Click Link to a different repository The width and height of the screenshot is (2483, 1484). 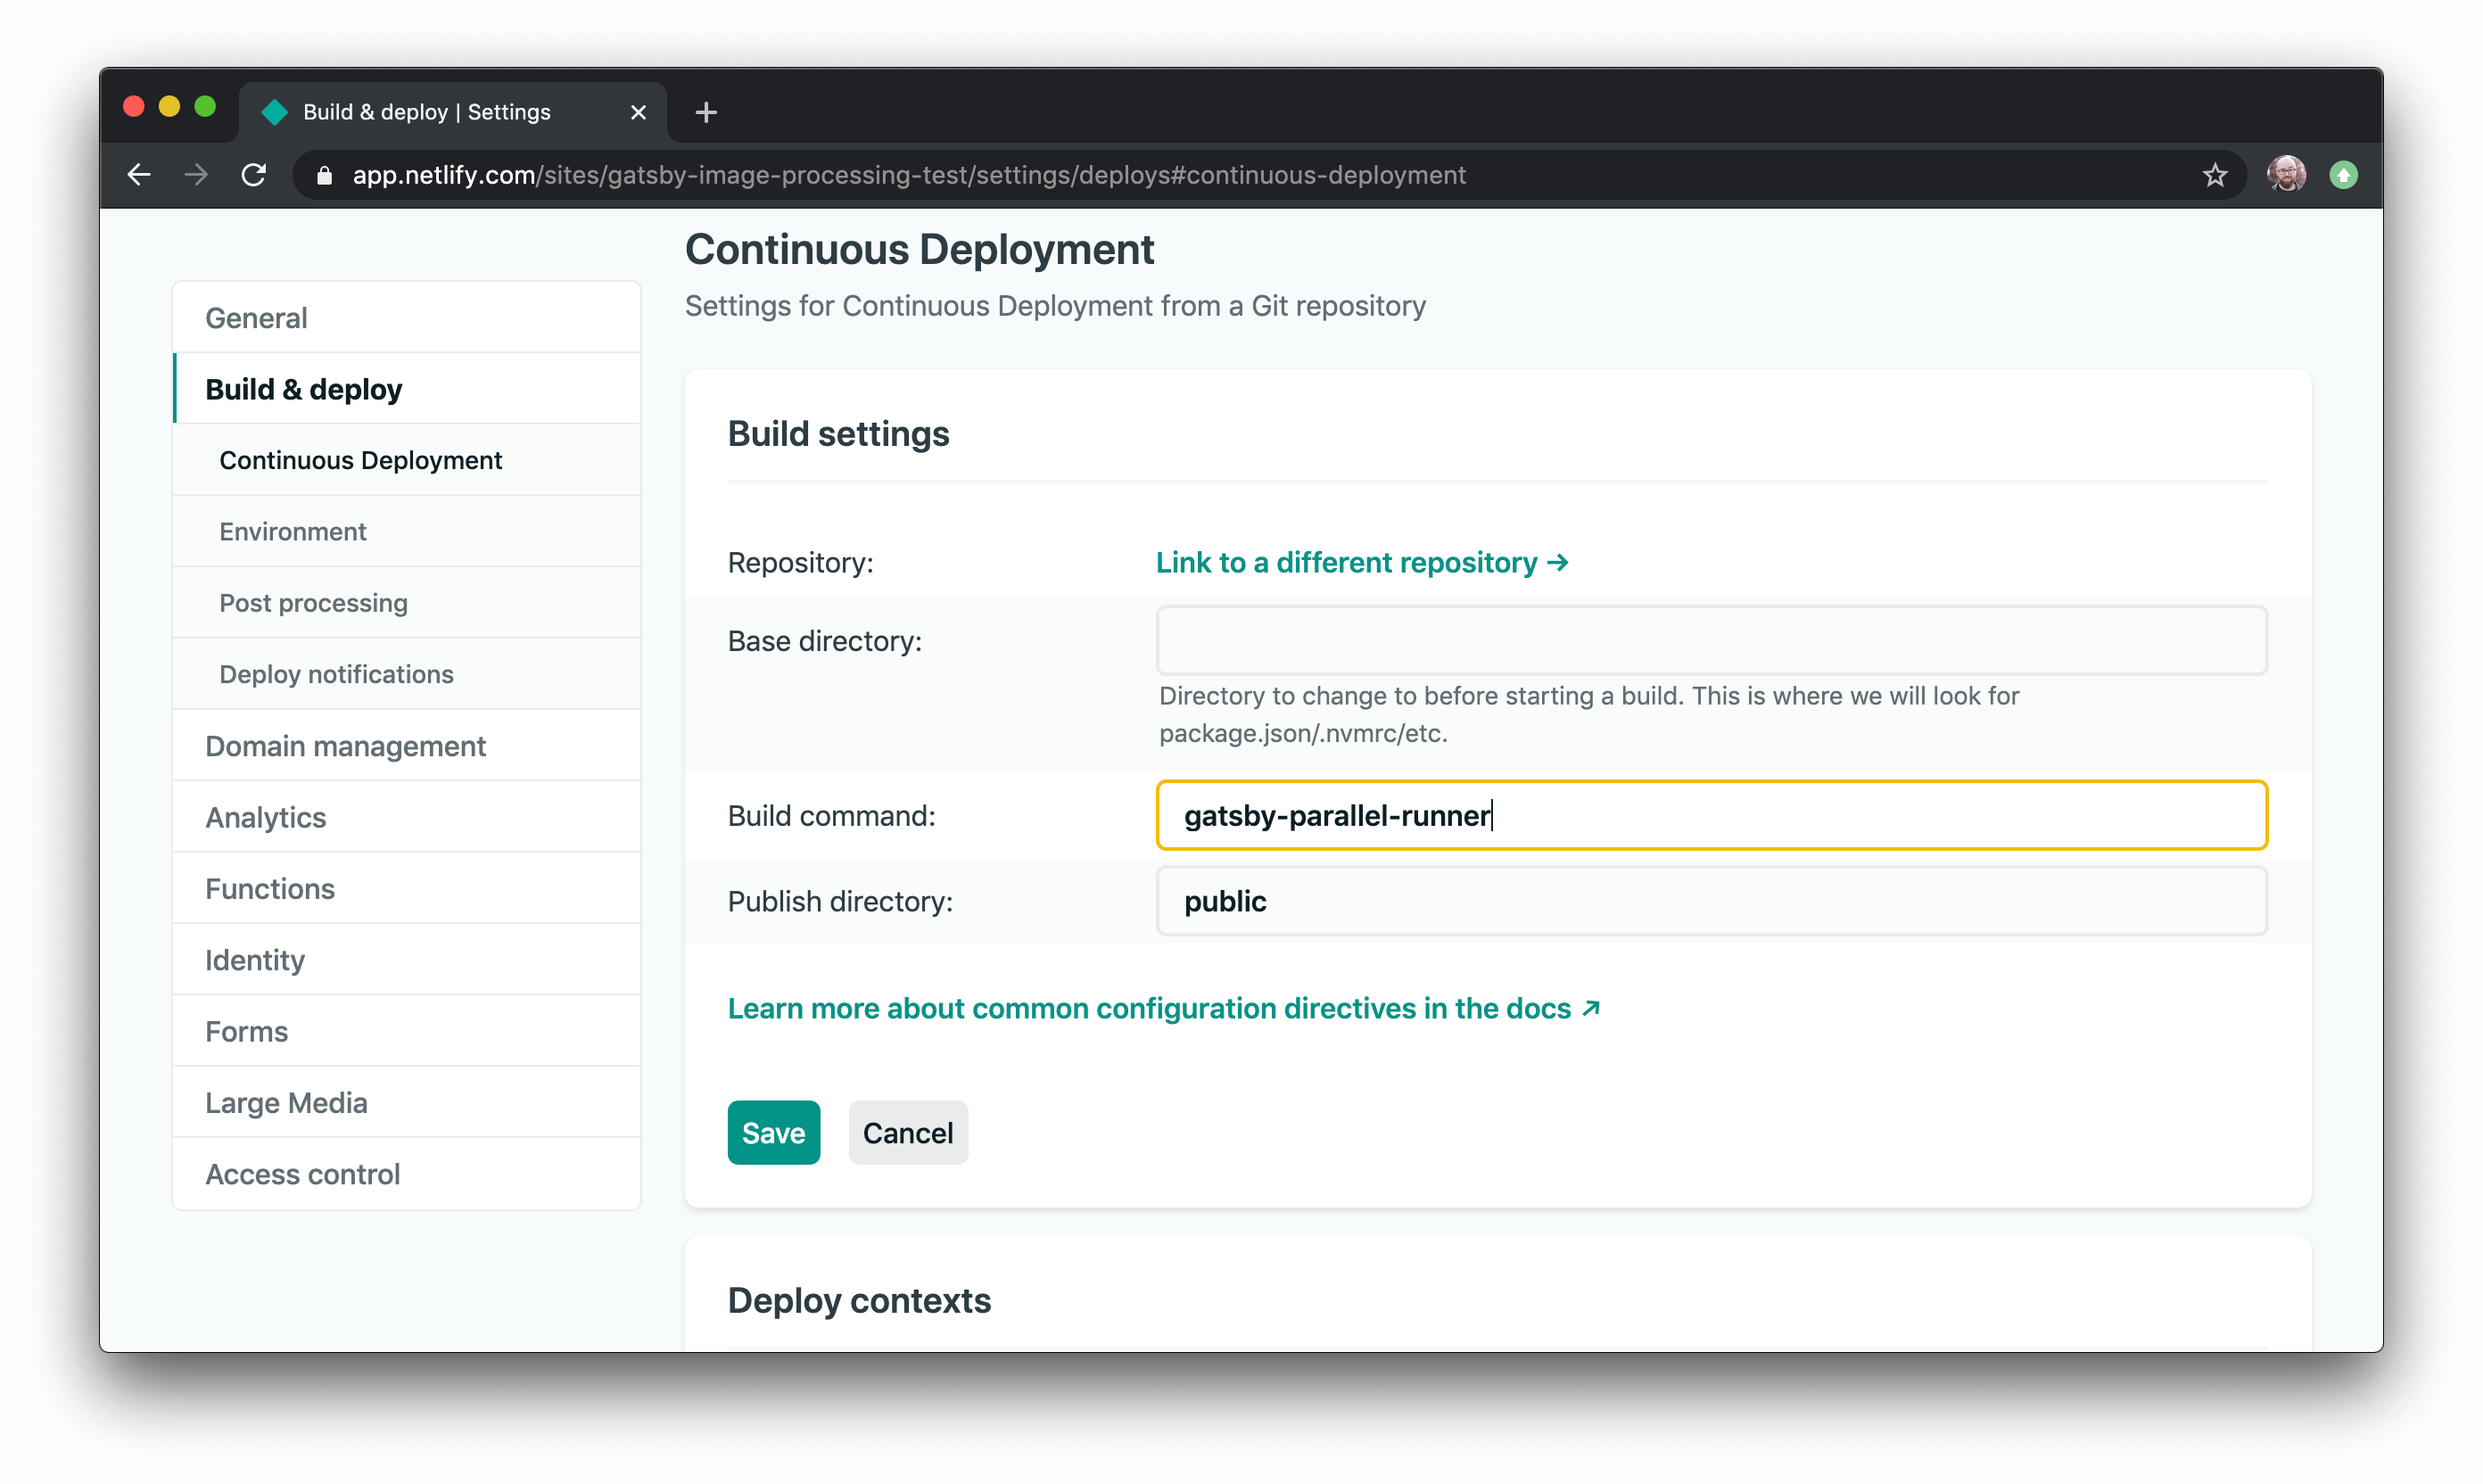[x=1362, y=560]
